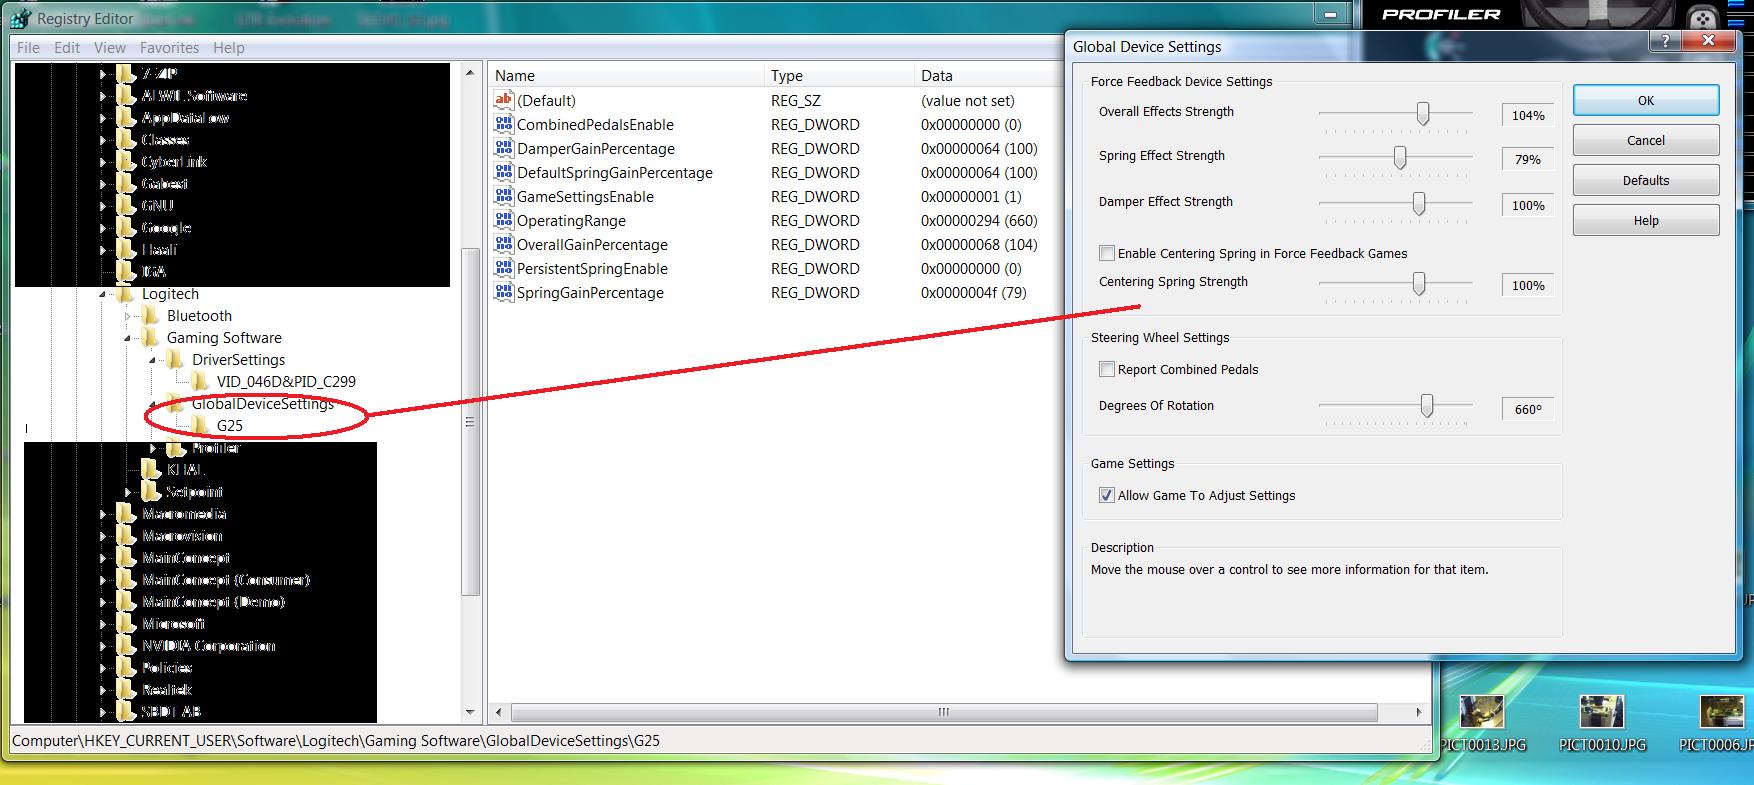Select the SpringGainPercentage value name
This screenshot has height=785, width=1754.
pyautogui.click(x=590, y=292)
